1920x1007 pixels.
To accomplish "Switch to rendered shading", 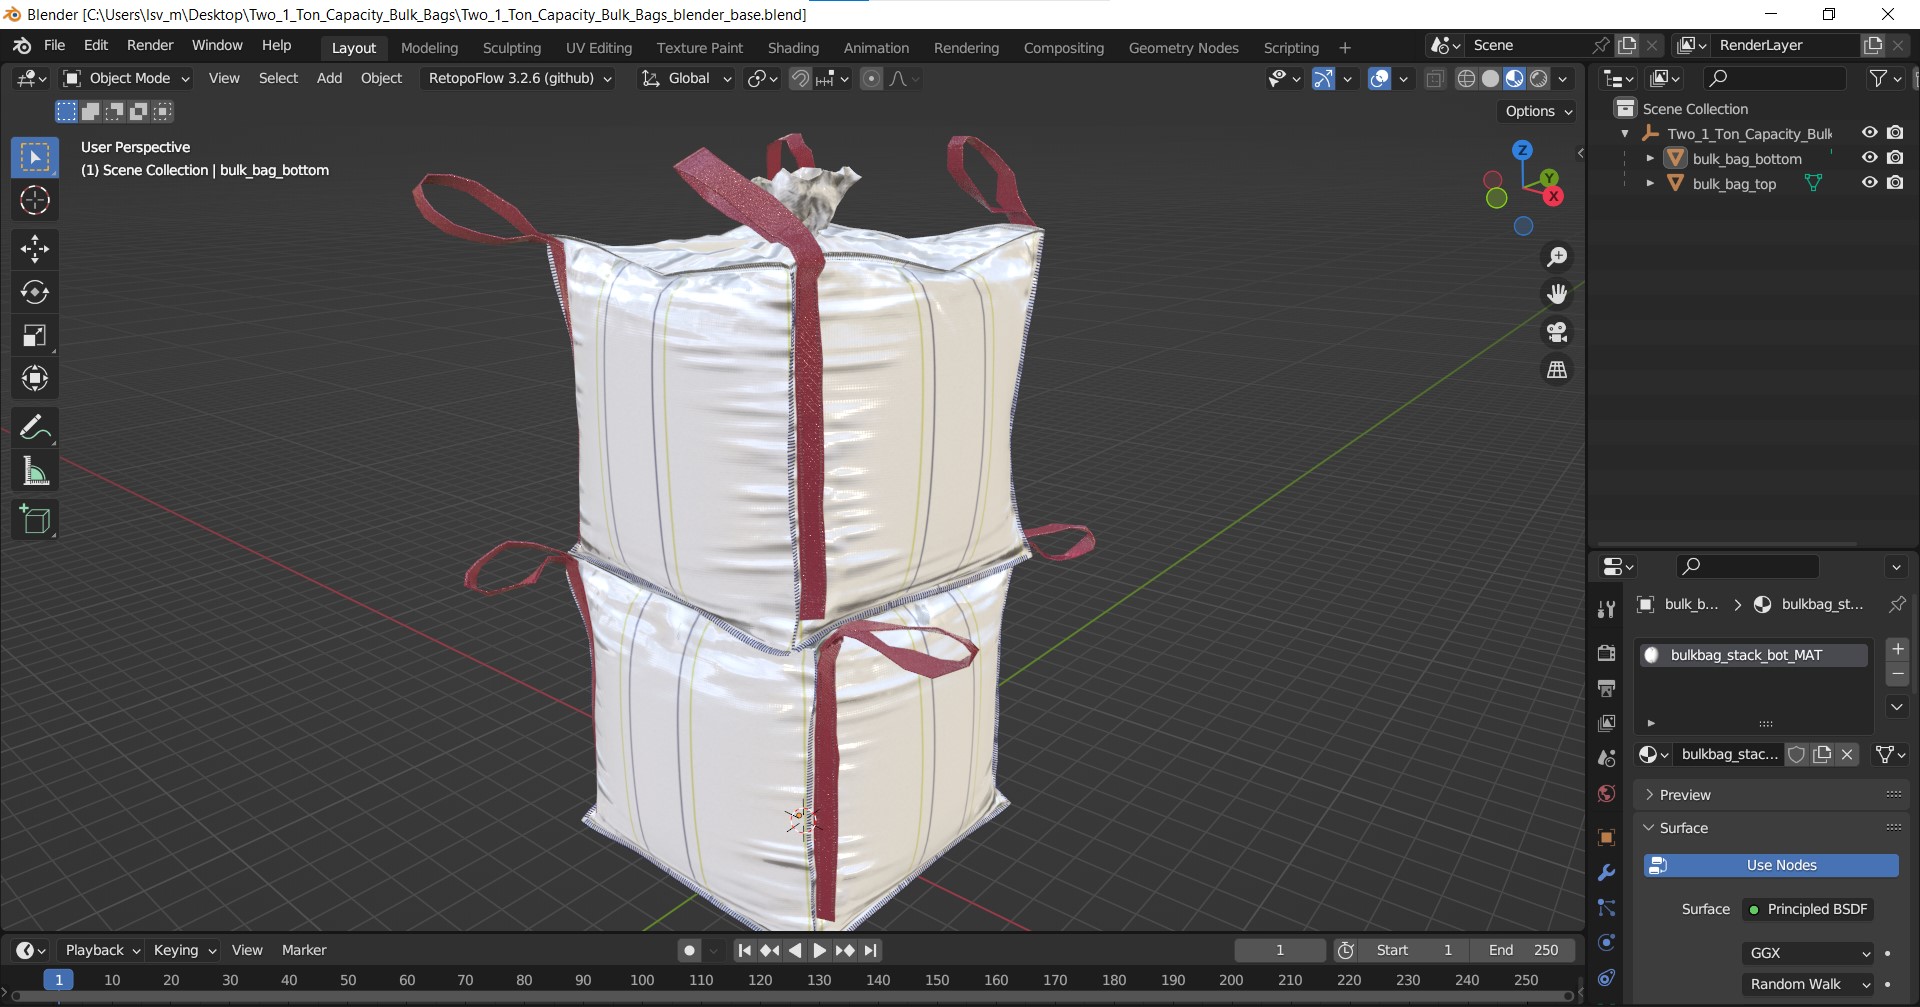I will tap(1539, 79).
